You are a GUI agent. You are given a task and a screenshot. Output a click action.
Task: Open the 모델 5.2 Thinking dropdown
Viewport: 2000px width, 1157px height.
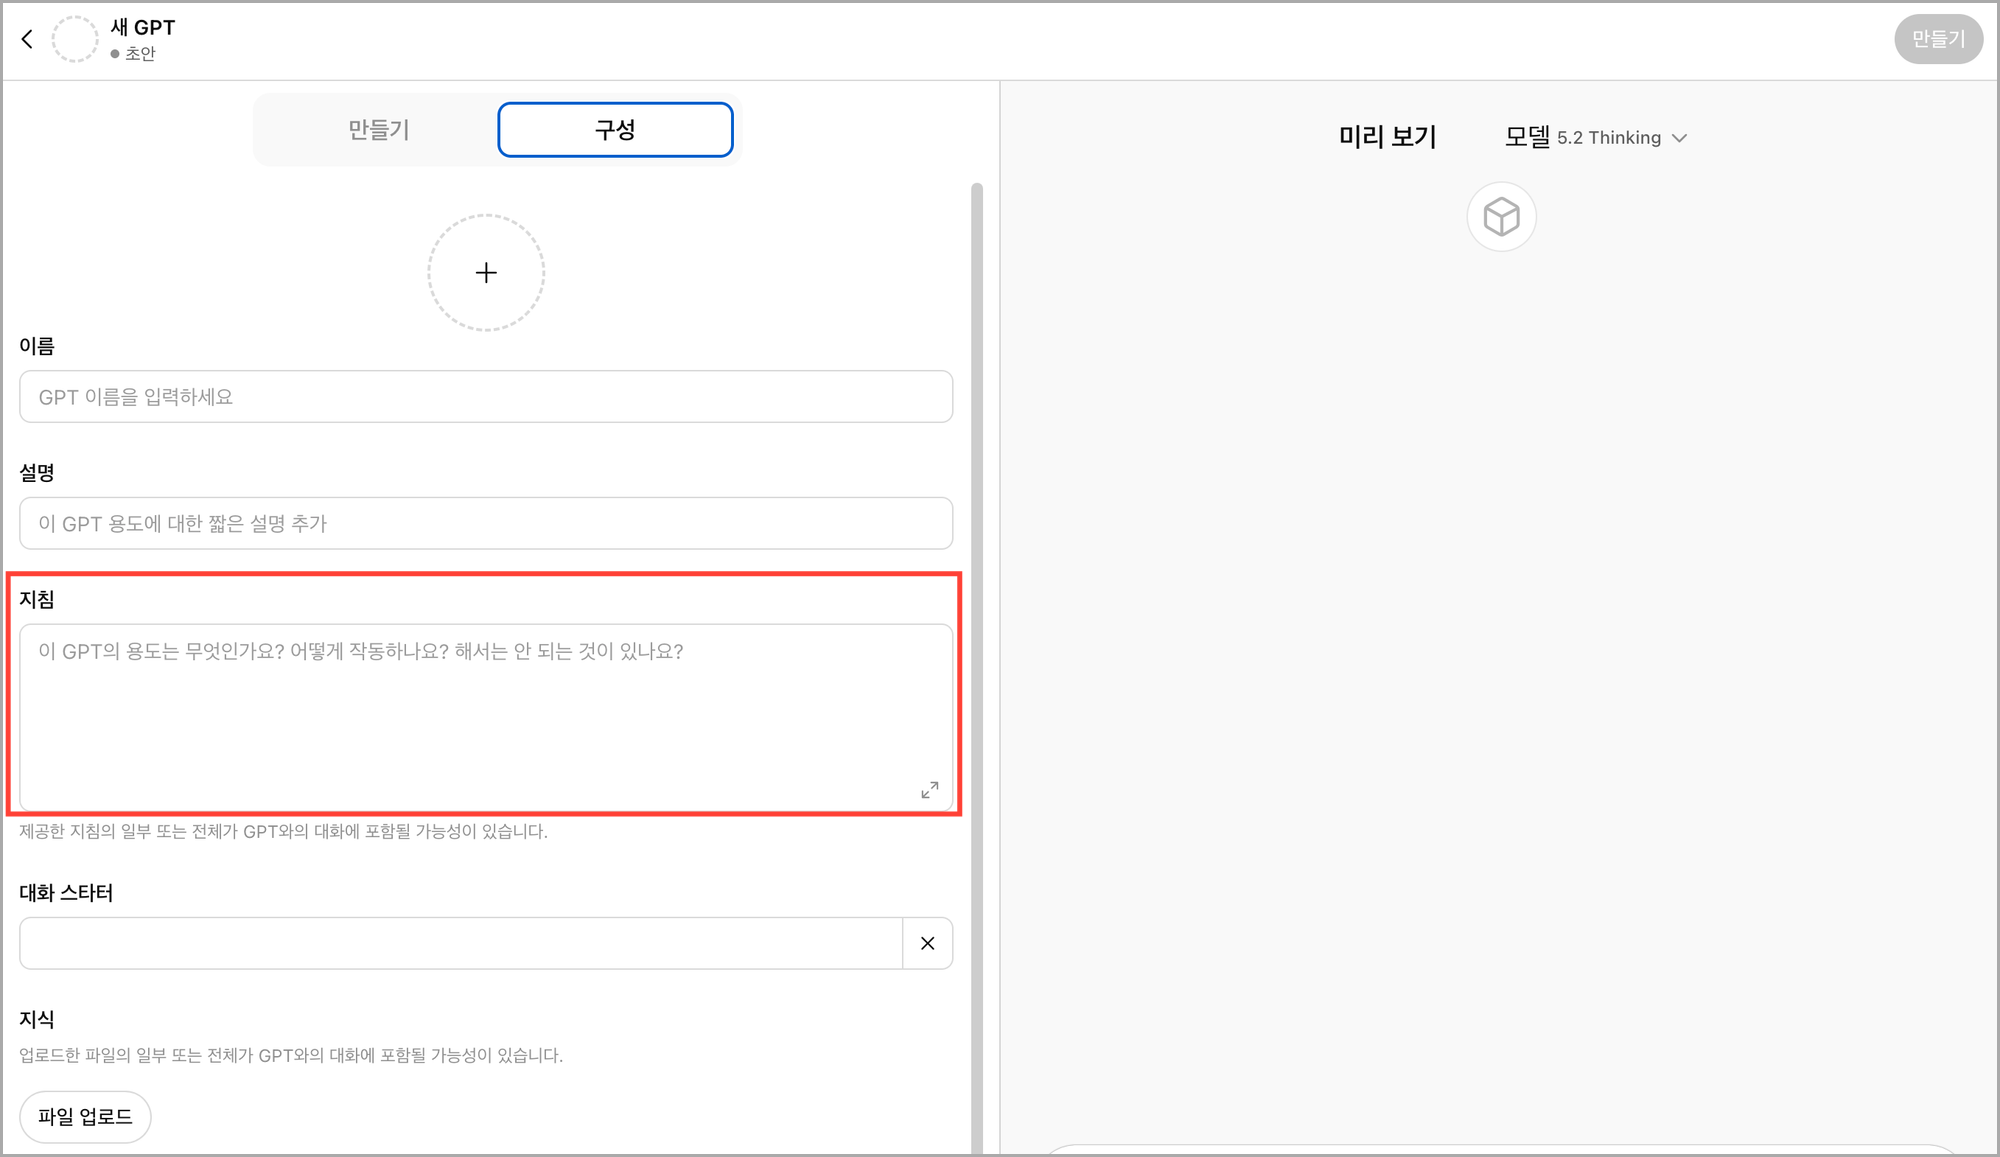coord(1594,137)
